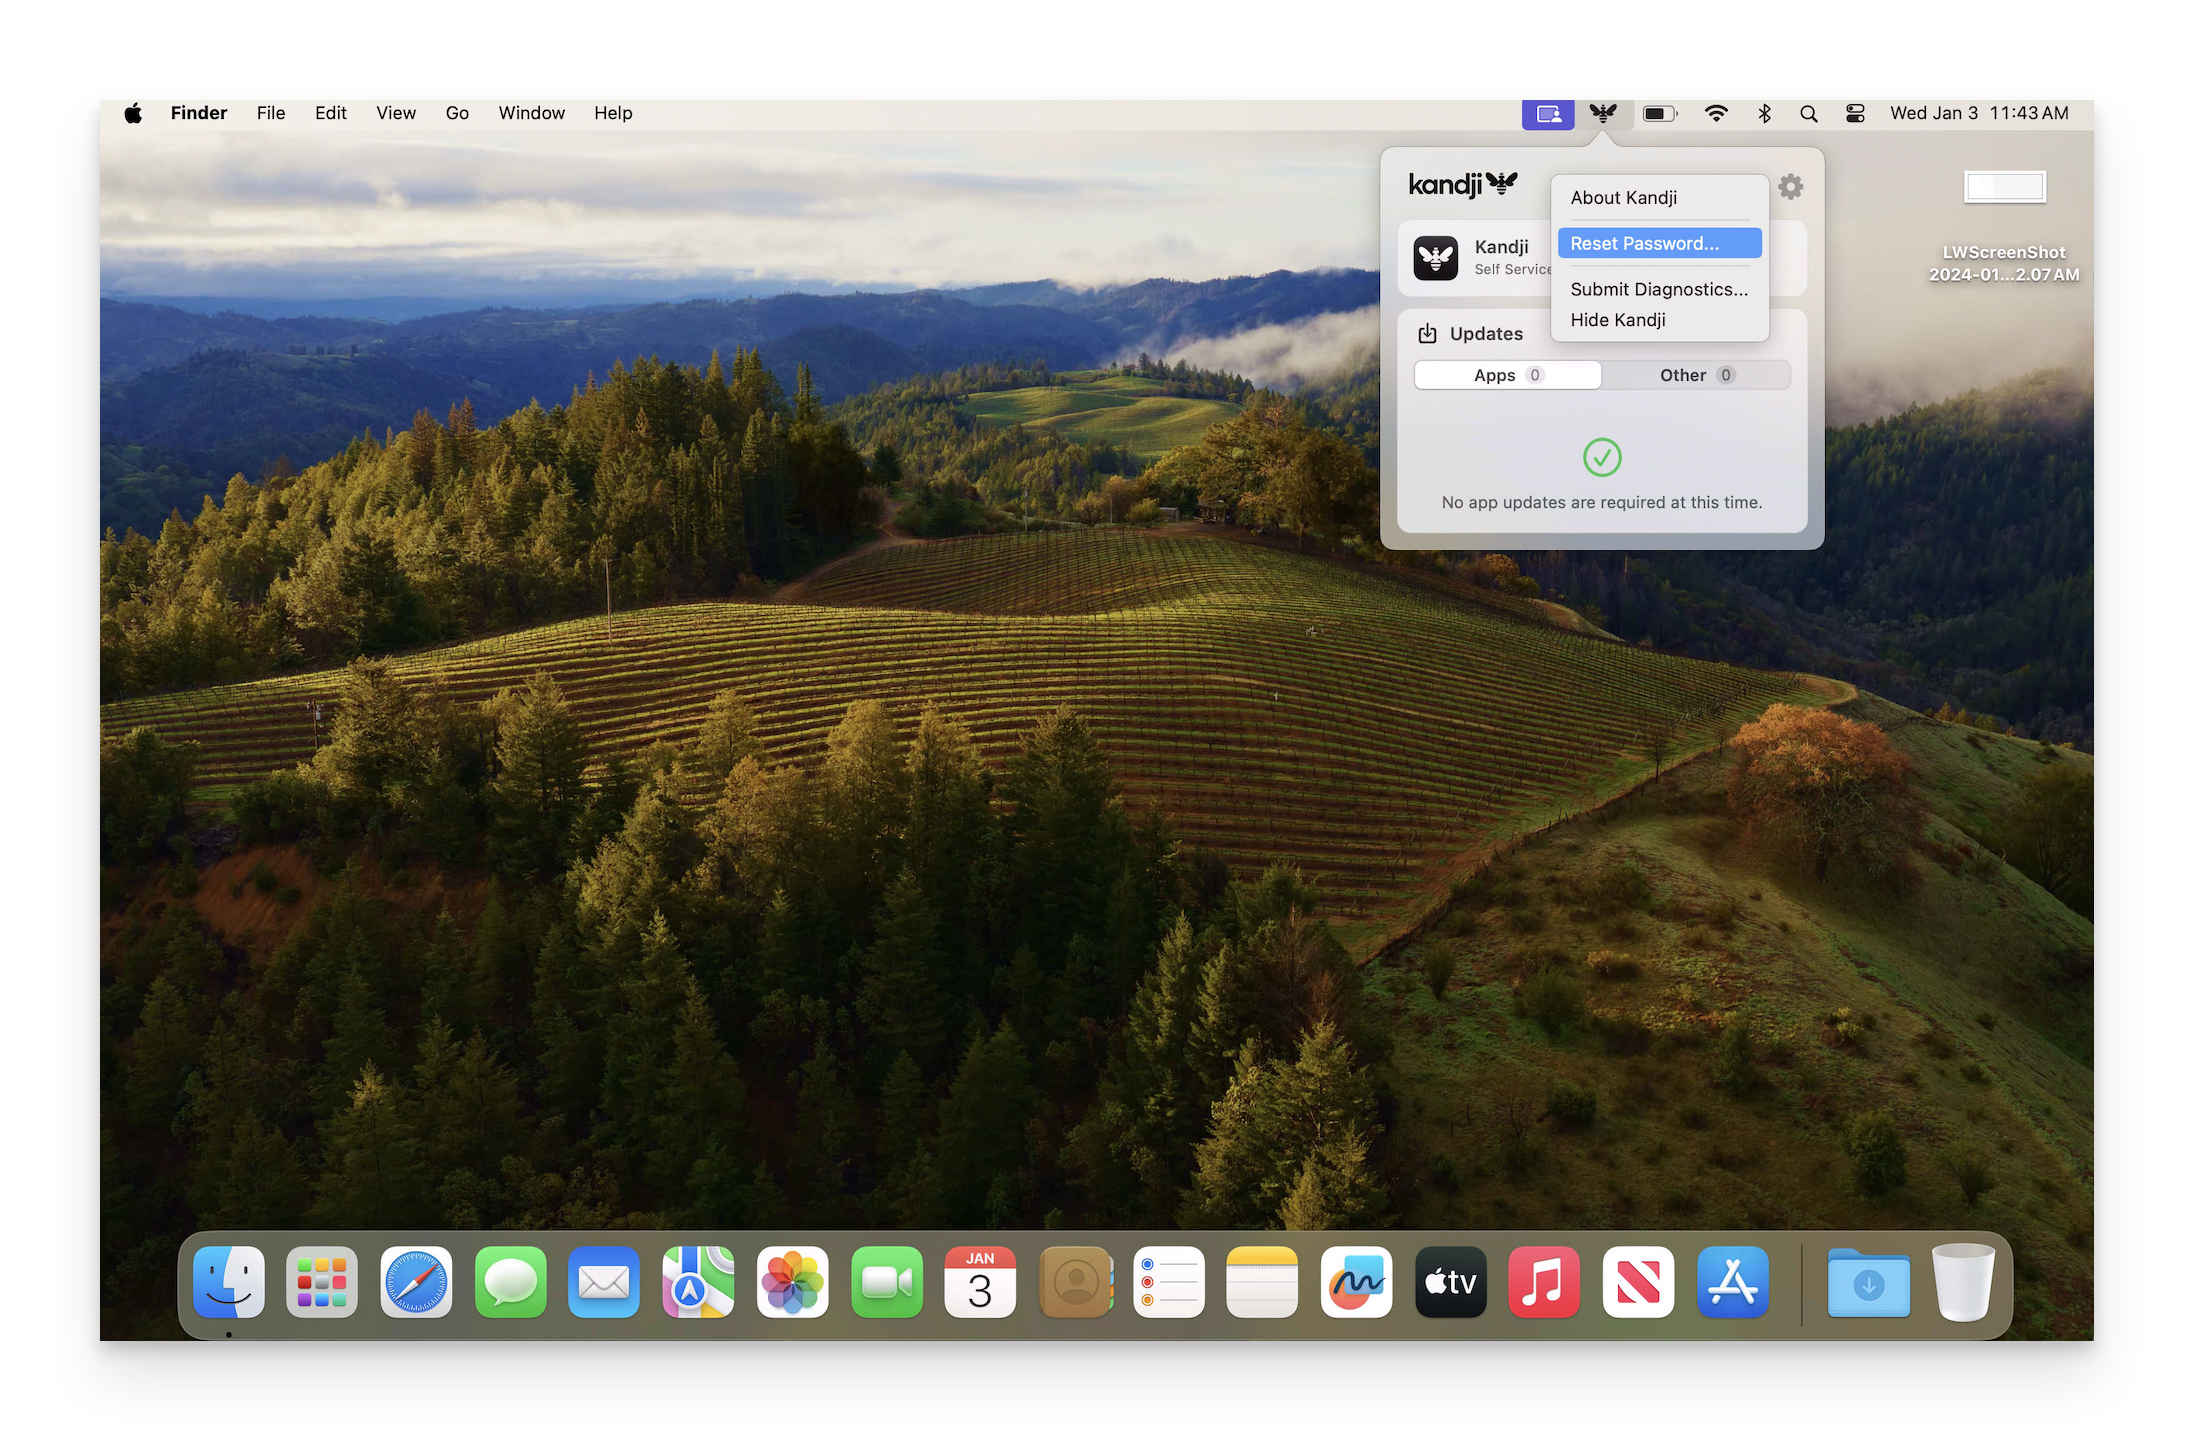Select Submit Diagnostics… option
2194x1441 pixels.
1659,289
